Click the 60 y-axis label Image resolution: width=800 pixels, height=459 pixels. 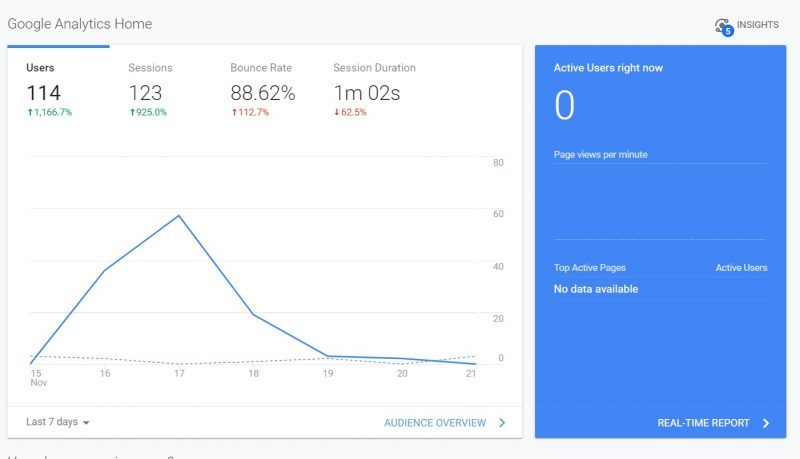point(498,214)
